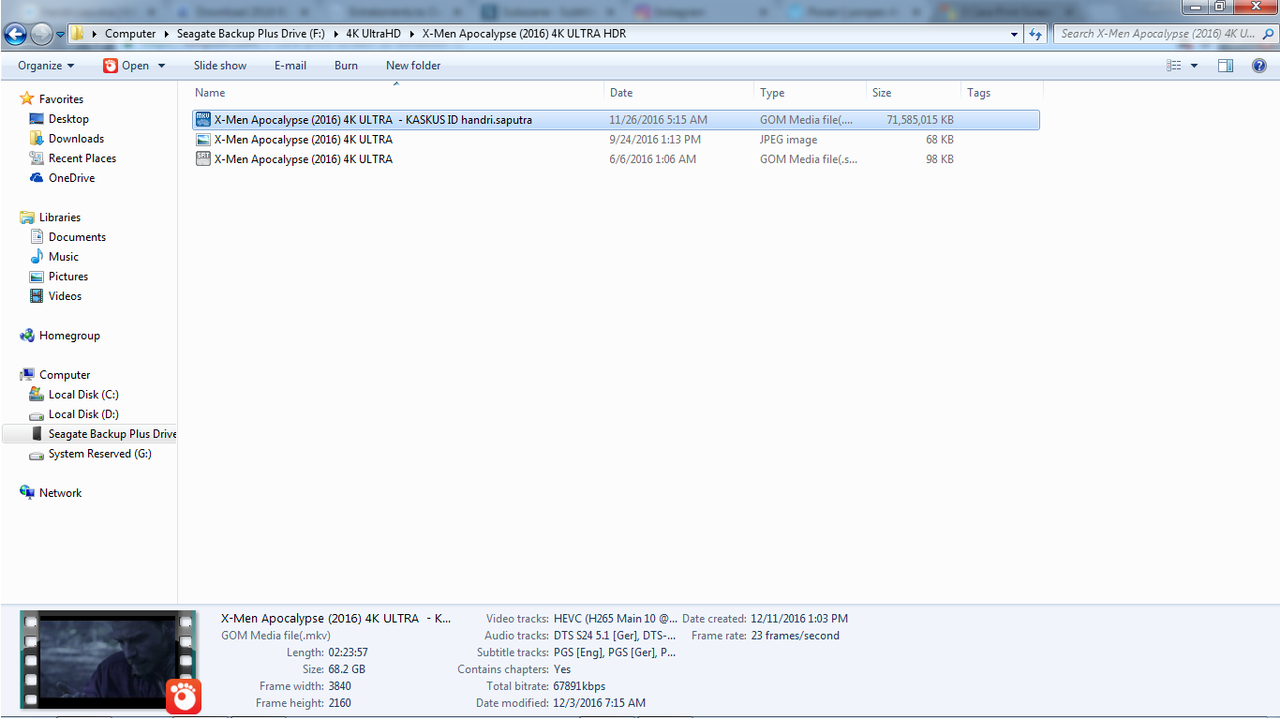The image size is (1280, 720).
Task: Click the Favorites star icon
Action: click(x=27, y=99)
